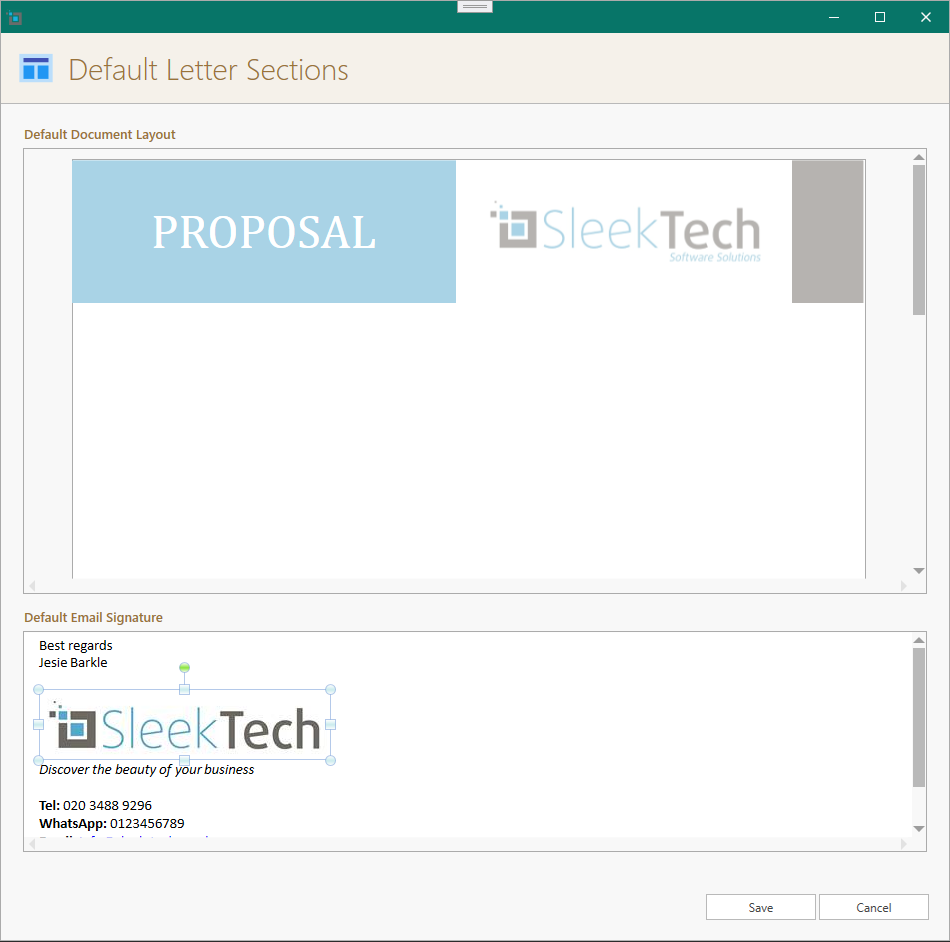The image size is (950, 942).
Task: Click the 'Tel: 020 3488 9296' line
Action: [x=95, y=806]
